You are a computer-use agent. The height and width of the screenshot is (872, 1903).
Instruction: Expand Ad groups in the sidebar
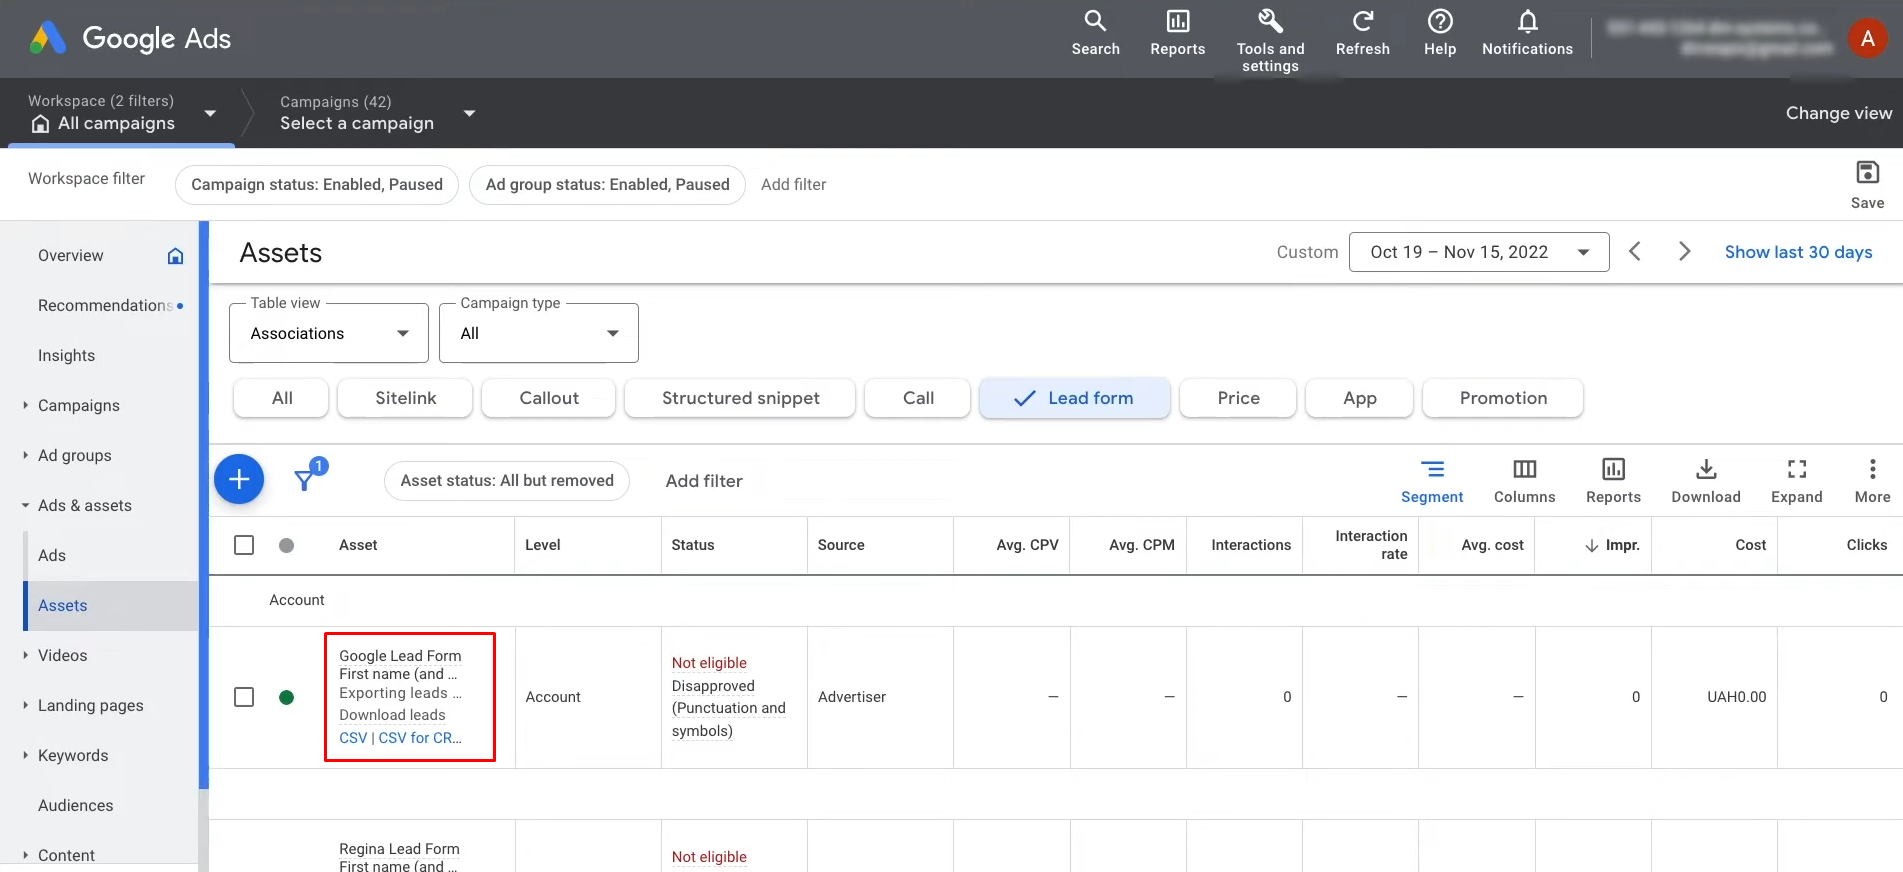25,455
